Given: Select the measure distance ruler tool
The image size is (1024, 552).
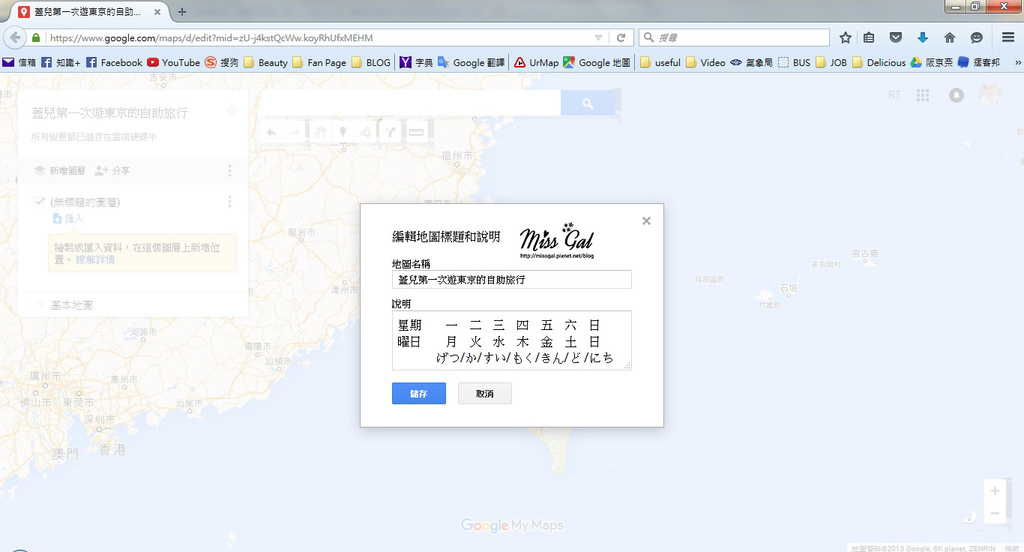Looking at the screenshot, I should click(x=416, y=132).
